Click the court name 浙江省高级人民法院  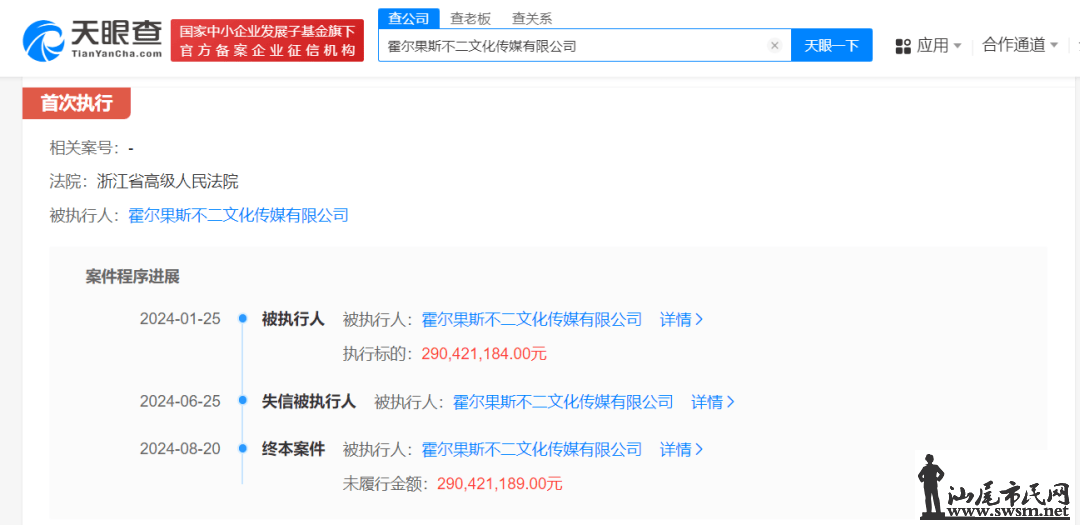[167, 181]
